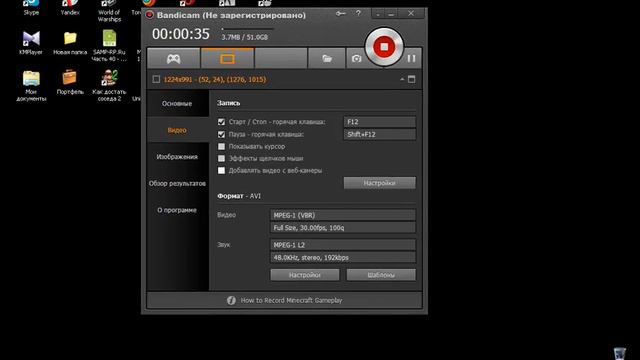This screenshot has width=640, height=360.
Task: Open Как достать соседа 2 shortcut
Action: [x=109, y=86]
